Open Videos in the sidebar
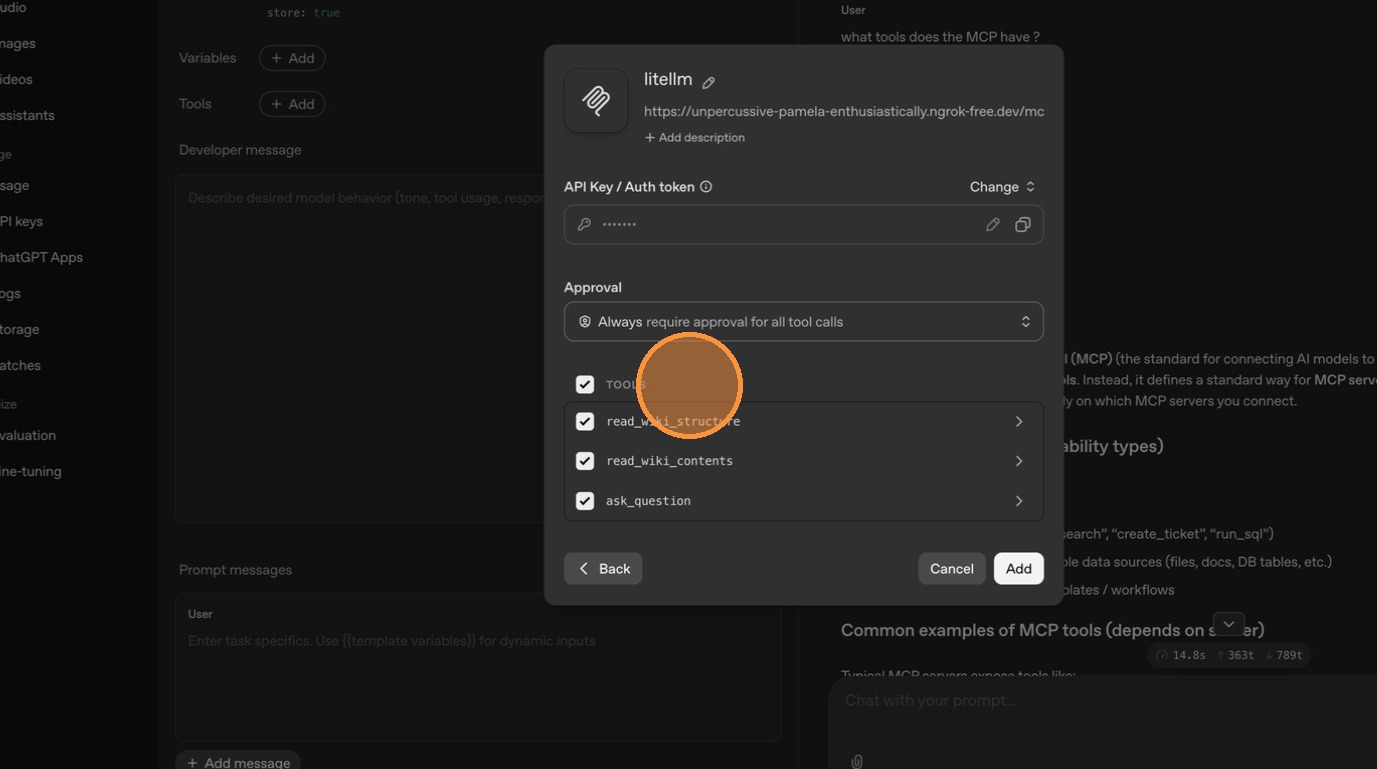Viewport: 1377px width, 769px height. coord(16,79)
